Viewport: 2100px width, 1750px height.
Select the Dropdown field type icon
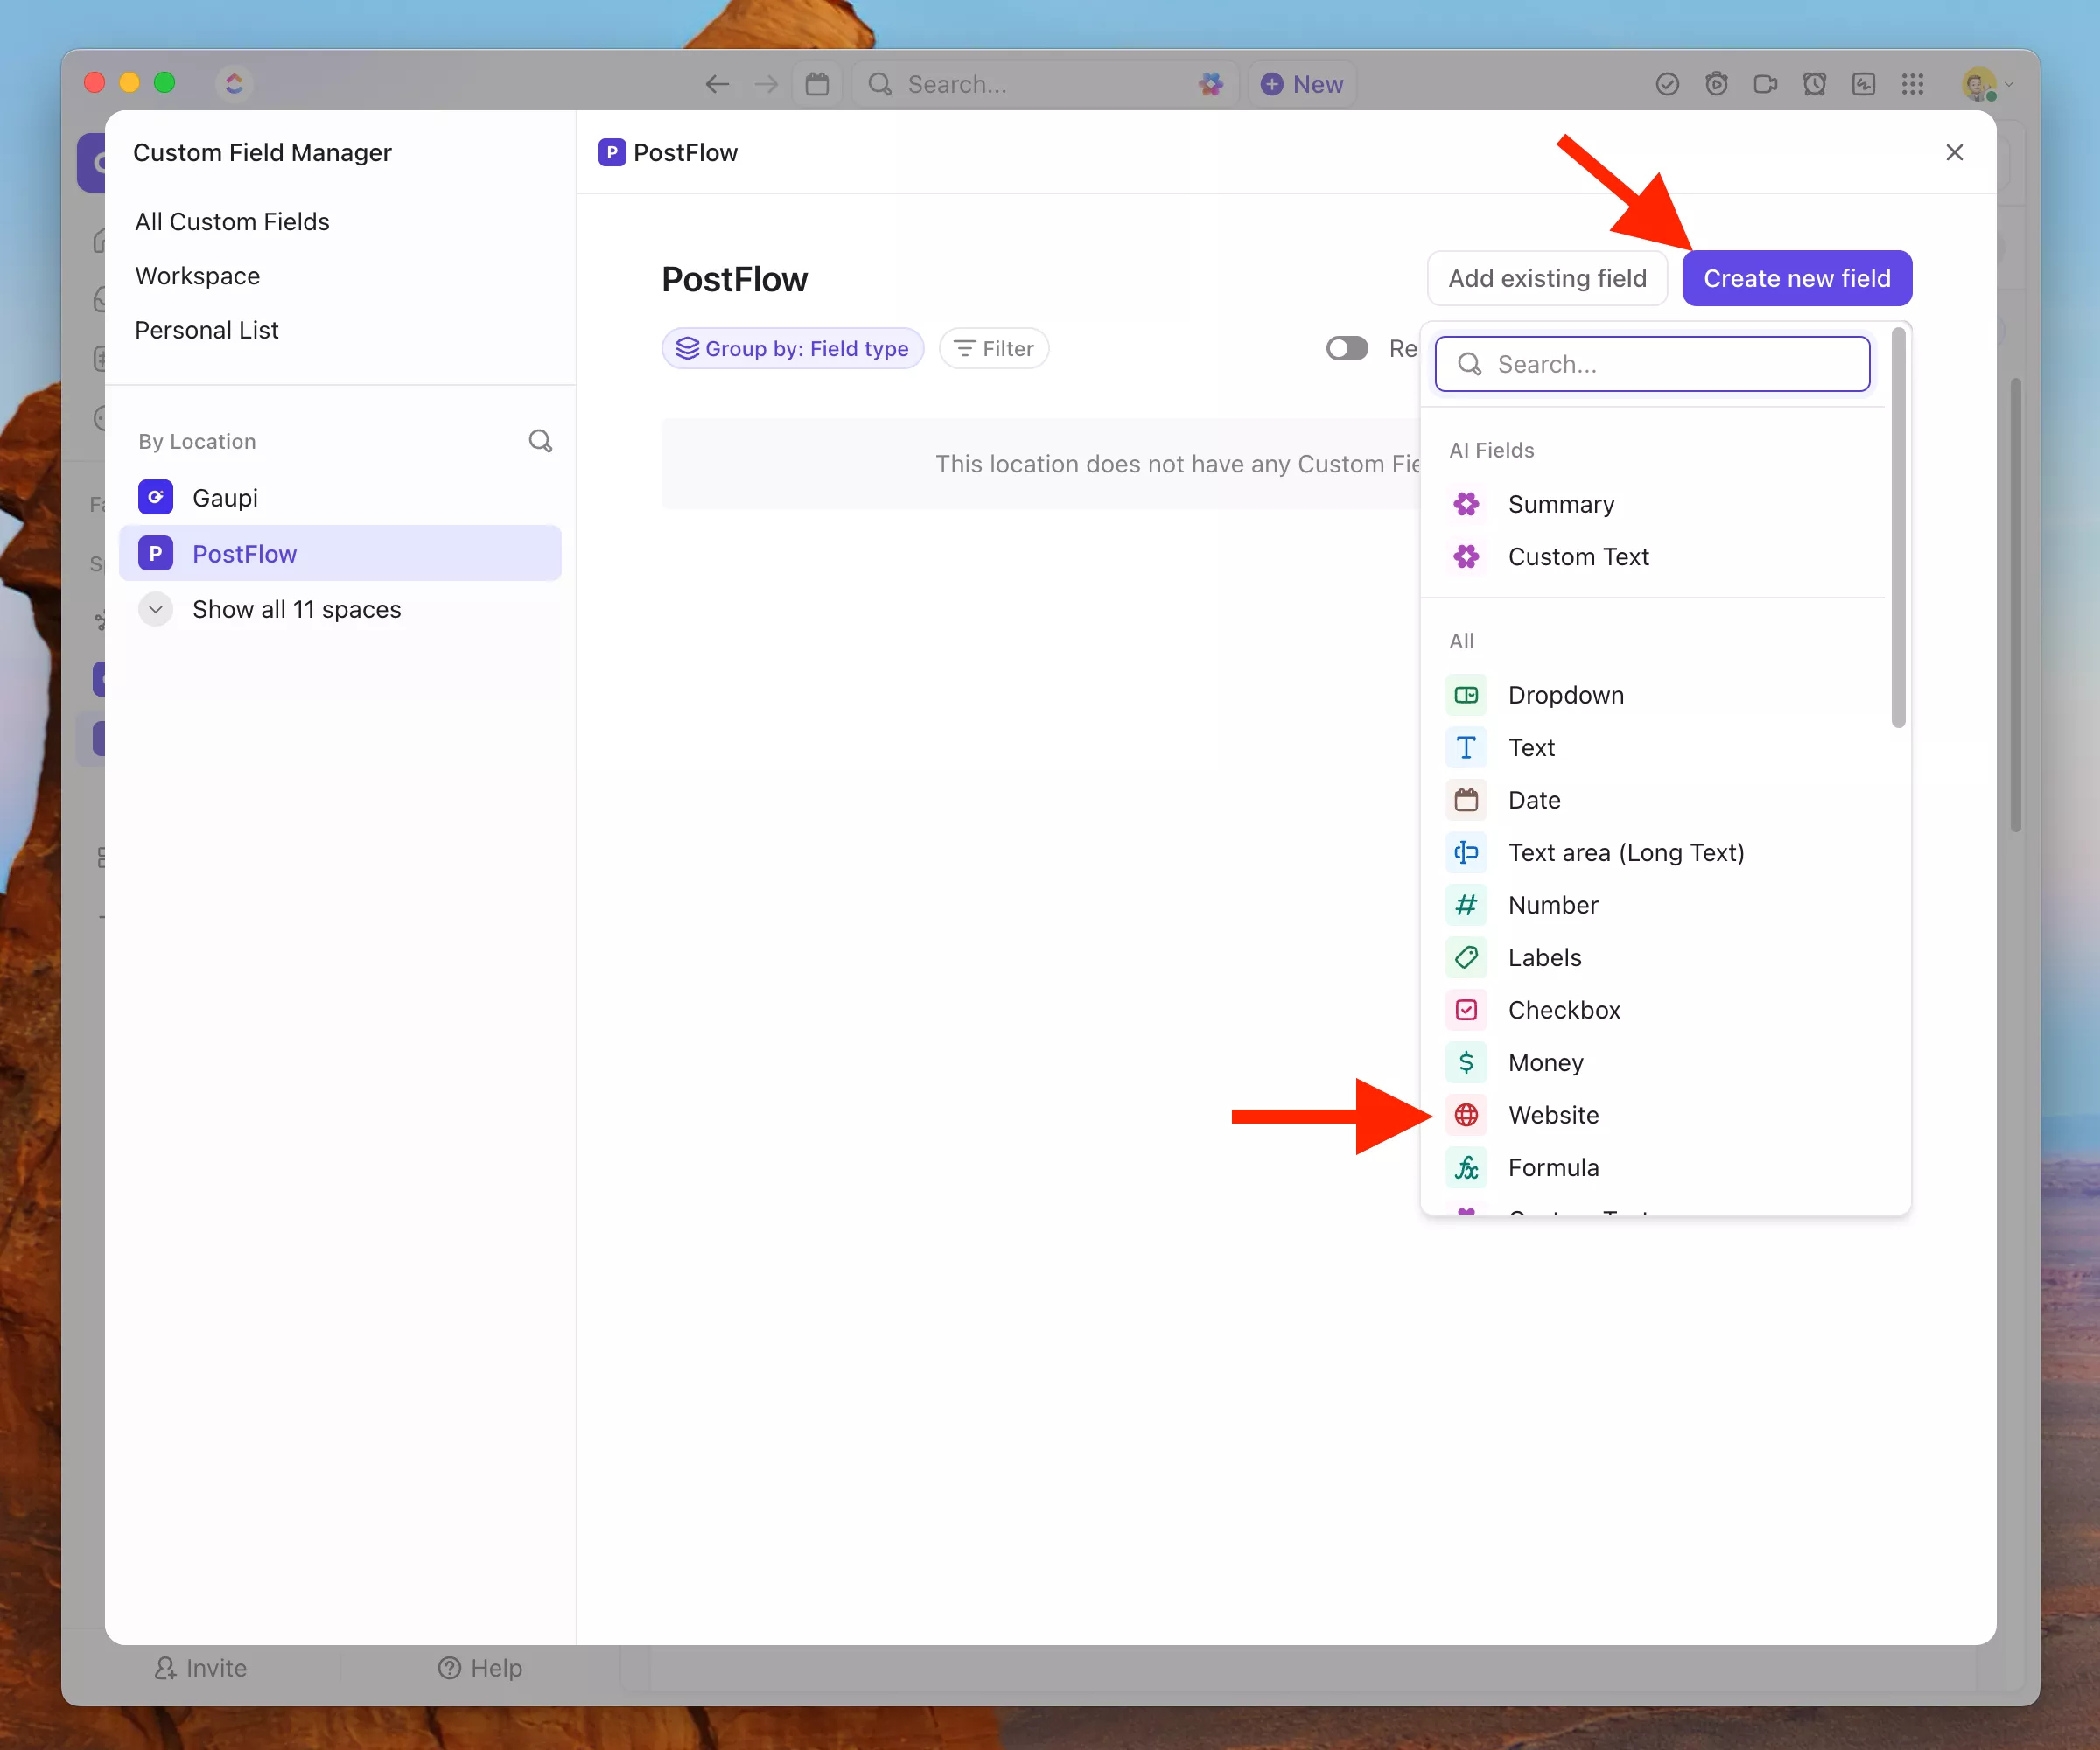tap(1466, 695)
